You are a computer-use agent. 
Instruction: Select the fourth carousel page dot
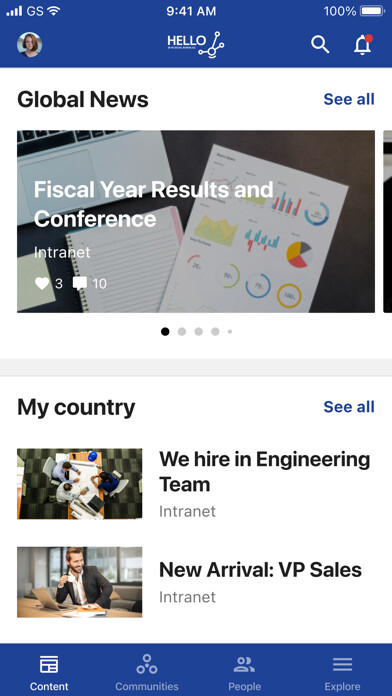pyautogui.click(x=215, y=332)
